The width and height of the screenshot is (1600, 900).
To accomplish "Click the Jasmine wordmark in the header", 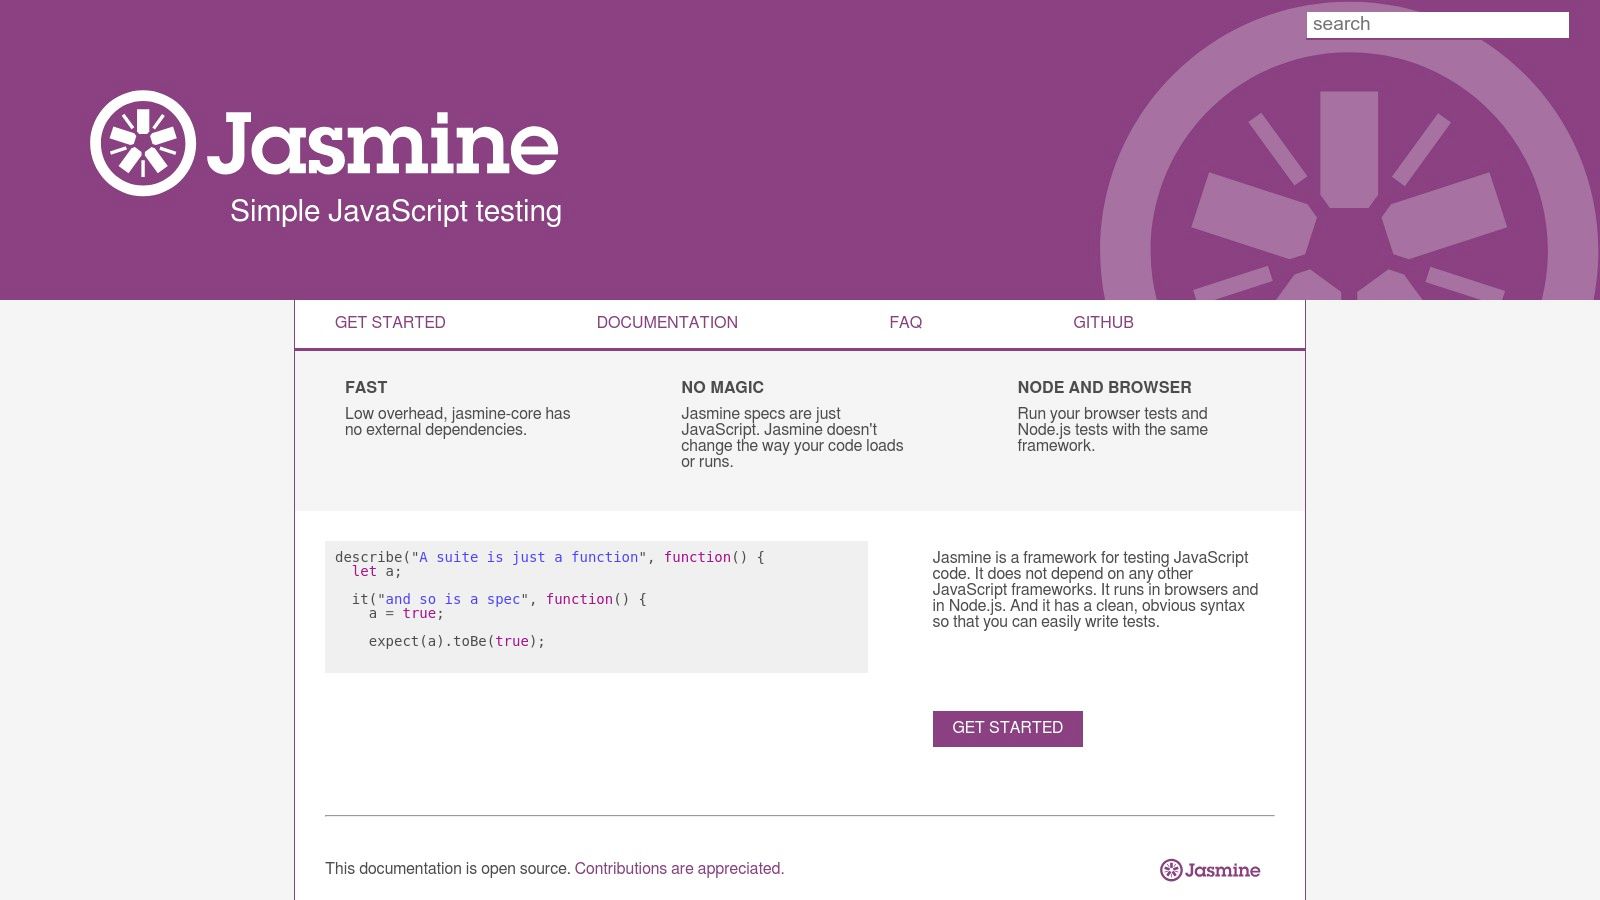I will 383,144.
